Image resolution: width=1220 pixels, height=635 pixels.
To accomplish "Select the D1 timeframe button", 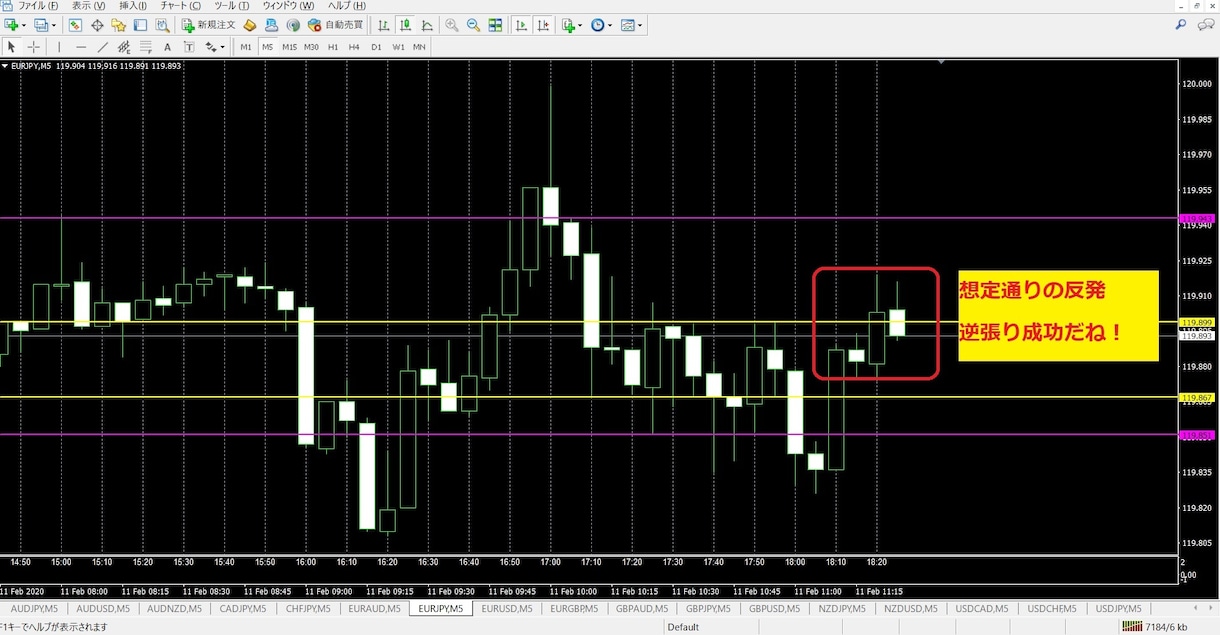I will pos(376,47).
